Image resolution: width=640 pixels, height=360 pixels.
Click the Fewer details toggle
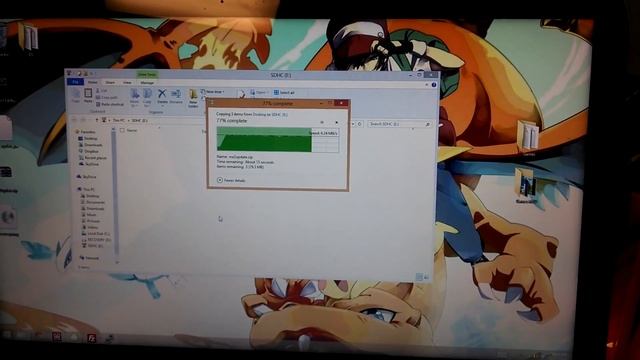point(231,180)
